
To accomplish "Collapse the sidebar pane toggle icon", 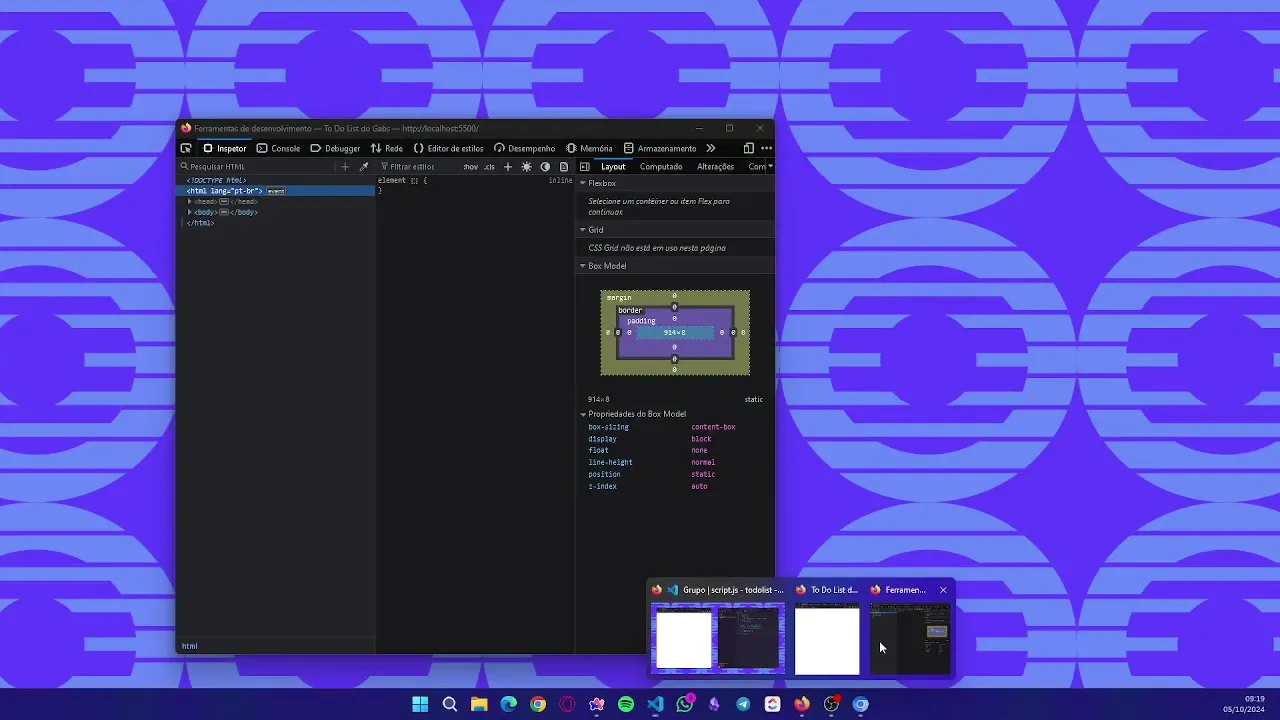I will click(x=585, y=167).
